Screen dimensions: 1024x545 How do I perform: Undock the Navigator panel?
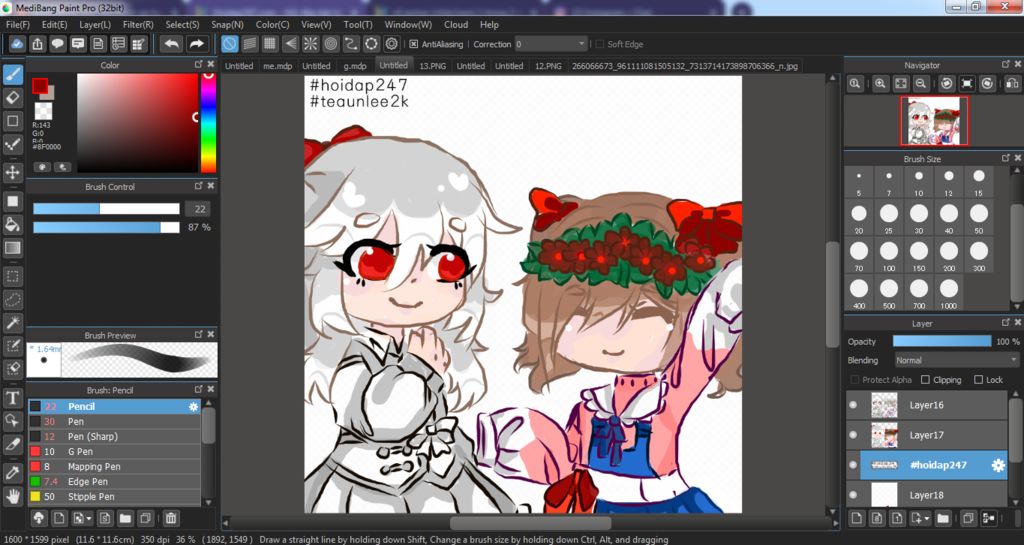click(x=1006, y=65)
